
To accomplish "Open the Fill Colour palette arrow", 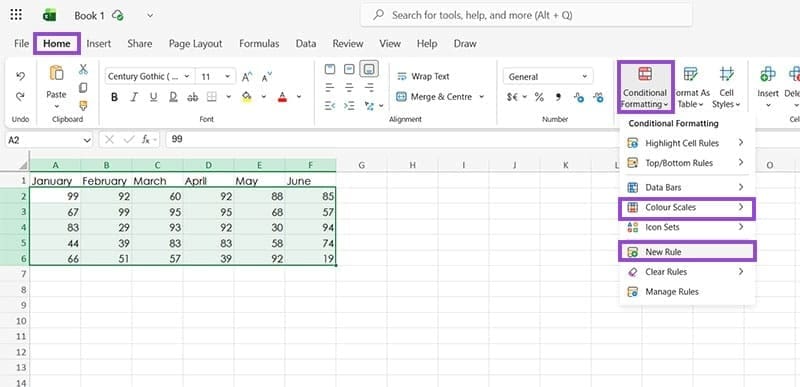I will [x=264, y=97].
